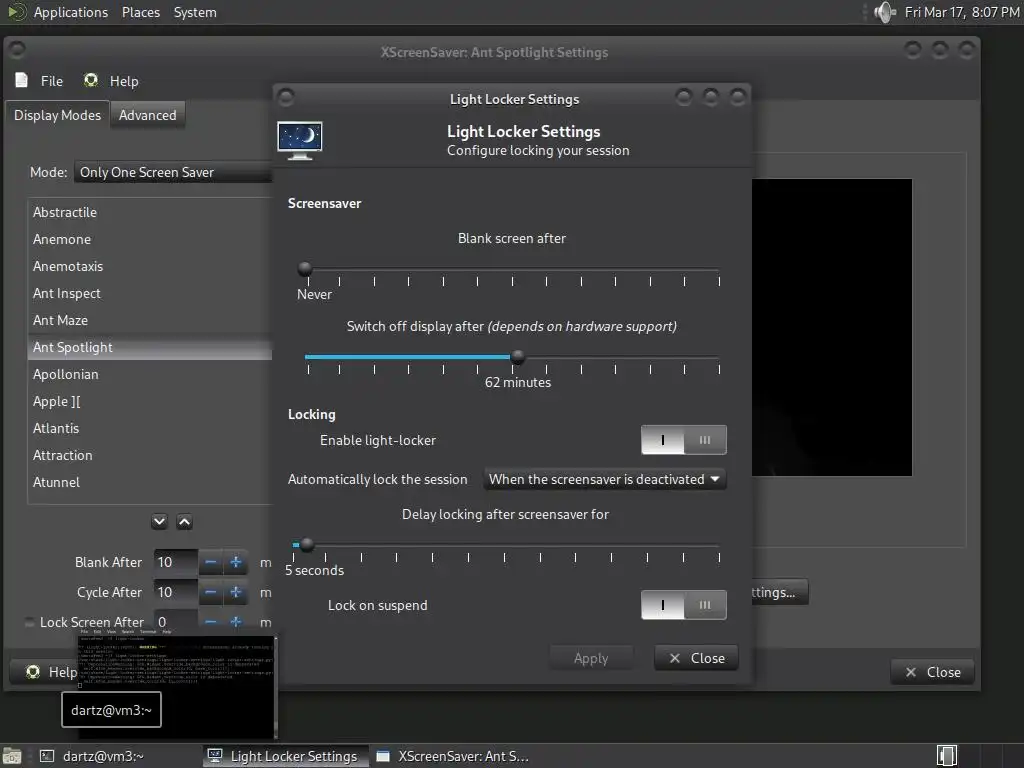The height and width of the screenshot is (768, 1024).
Task: Close the XScreenSaver settings window
Action: 933,672
